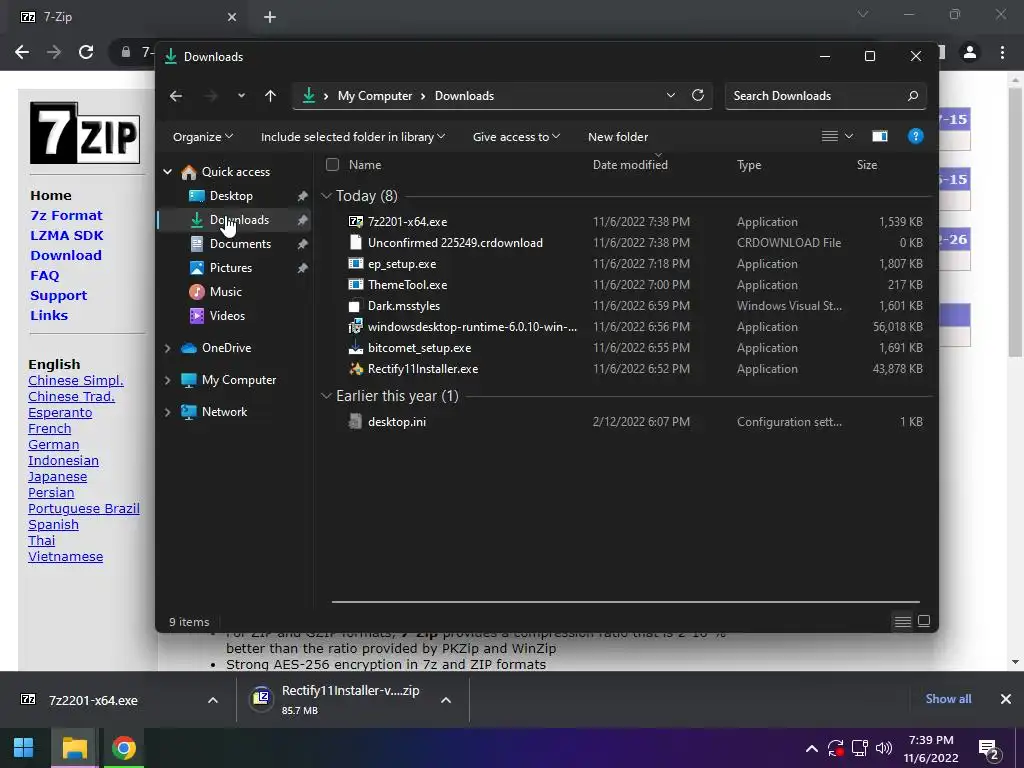
Task: Open the volume control in system tray
Action: (x=884, y=748)
